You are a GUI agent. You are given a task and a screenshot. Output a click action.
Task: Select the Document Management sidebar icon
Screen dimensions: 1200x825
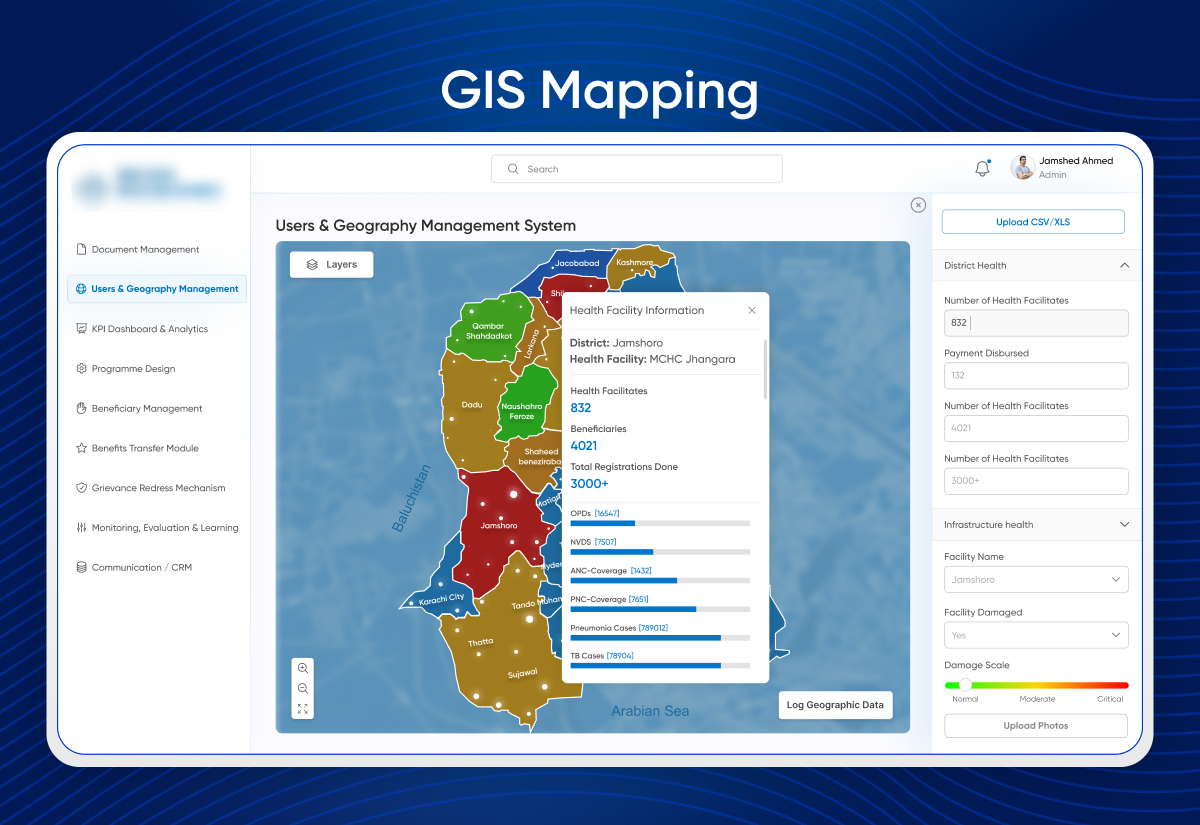tap(81, 249)
